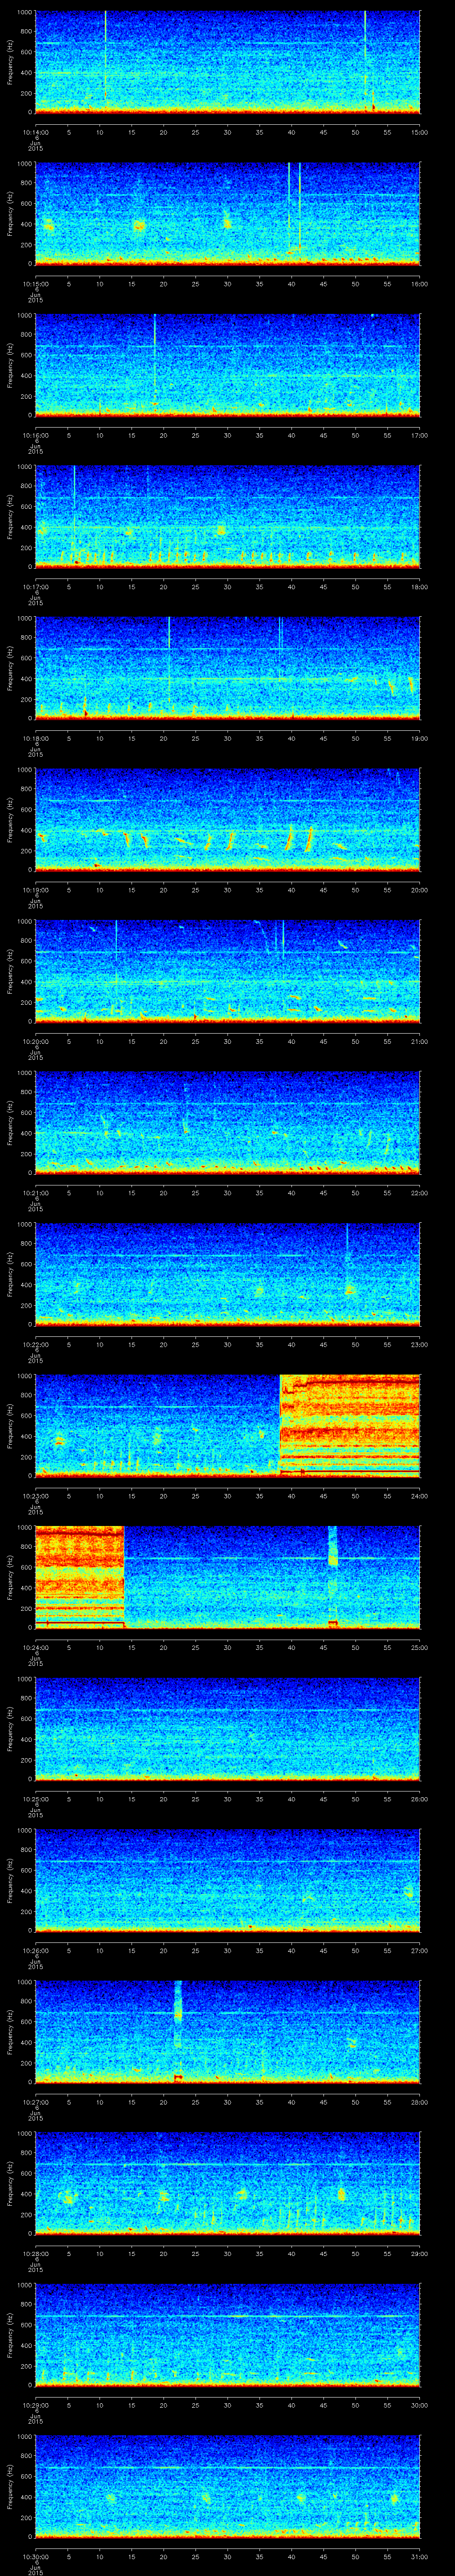The height and width of the screenshot is (2576, 455).
Task: Open the 10:30:00 spectrogram panel
Action: (x=227, y=2486)
